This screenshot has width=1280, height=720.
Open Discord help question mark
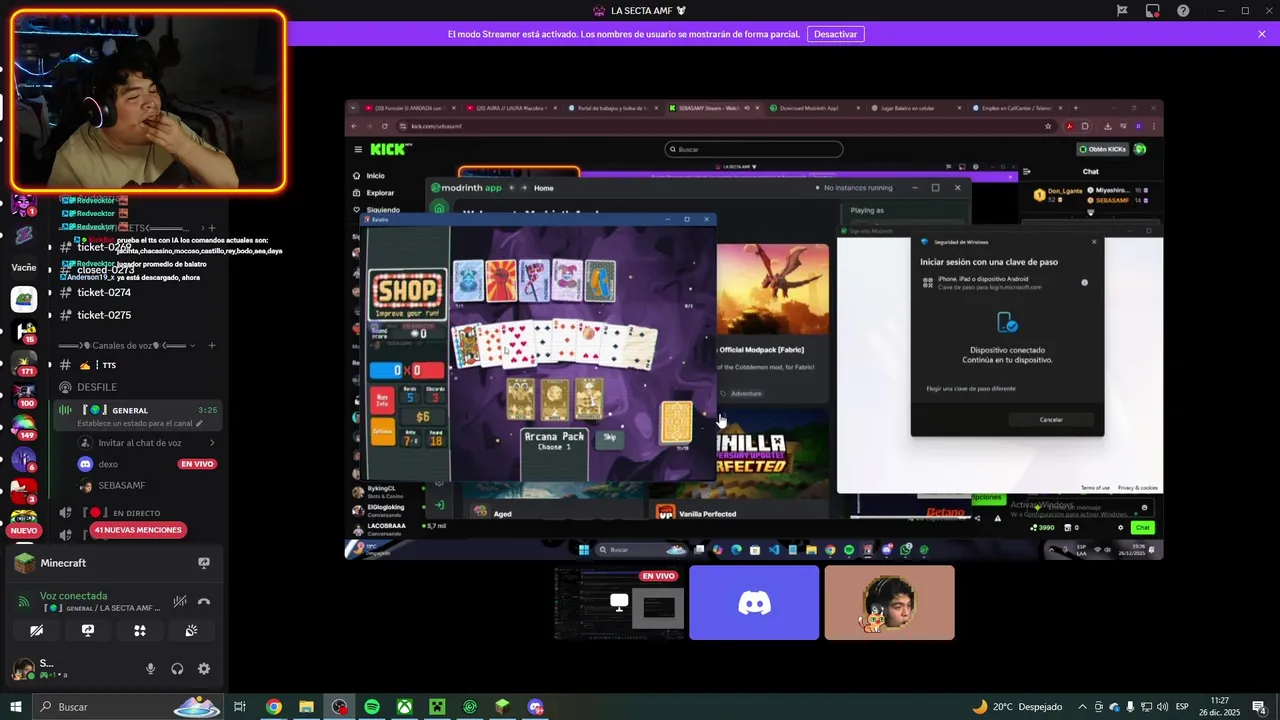(1184, 11)
